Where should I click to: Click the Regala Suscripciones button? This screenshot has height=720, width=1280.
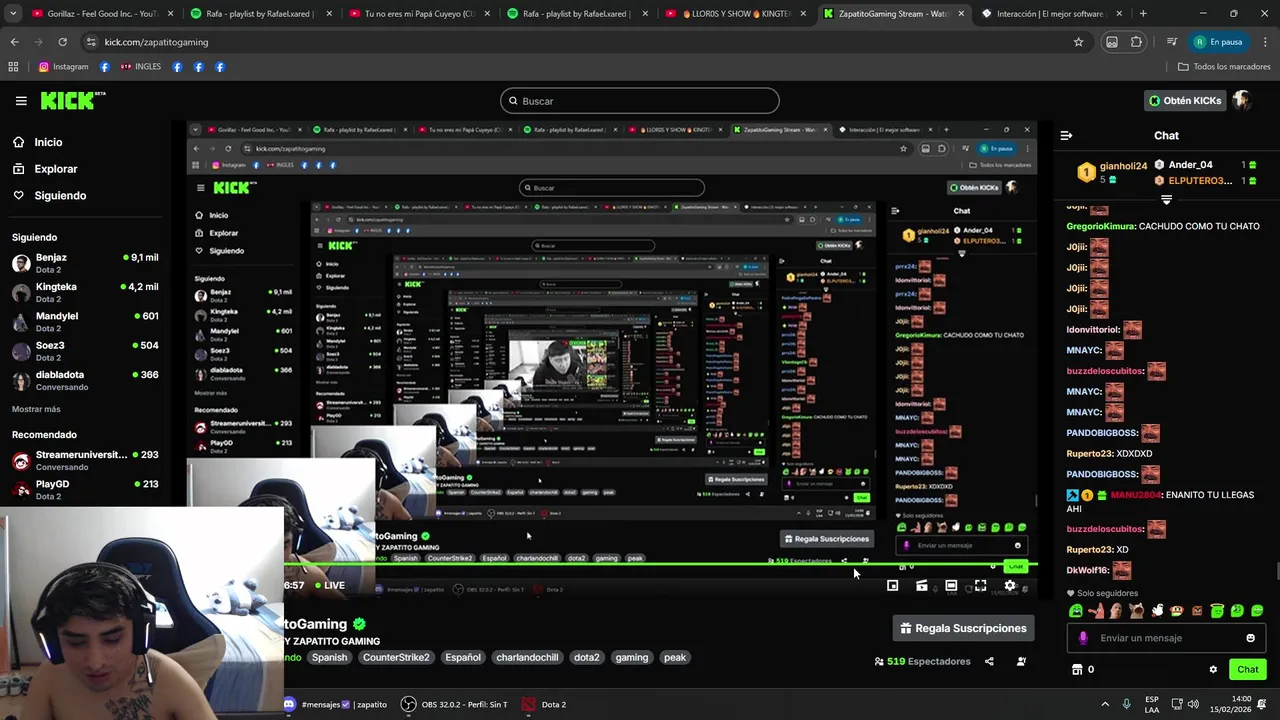[963, 628]
